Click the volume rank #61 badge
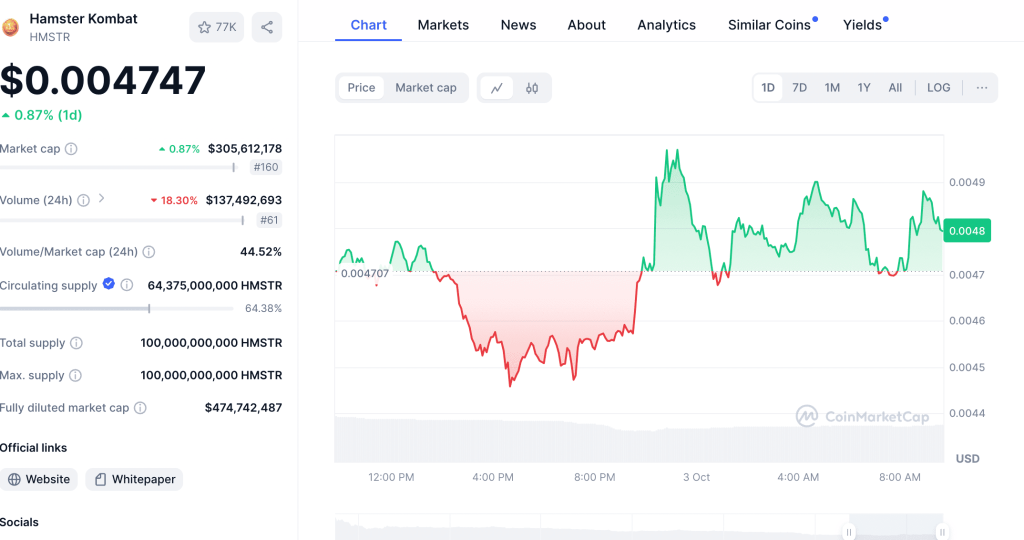This screenshot has height=540, width=1024. tap(269, 220)
